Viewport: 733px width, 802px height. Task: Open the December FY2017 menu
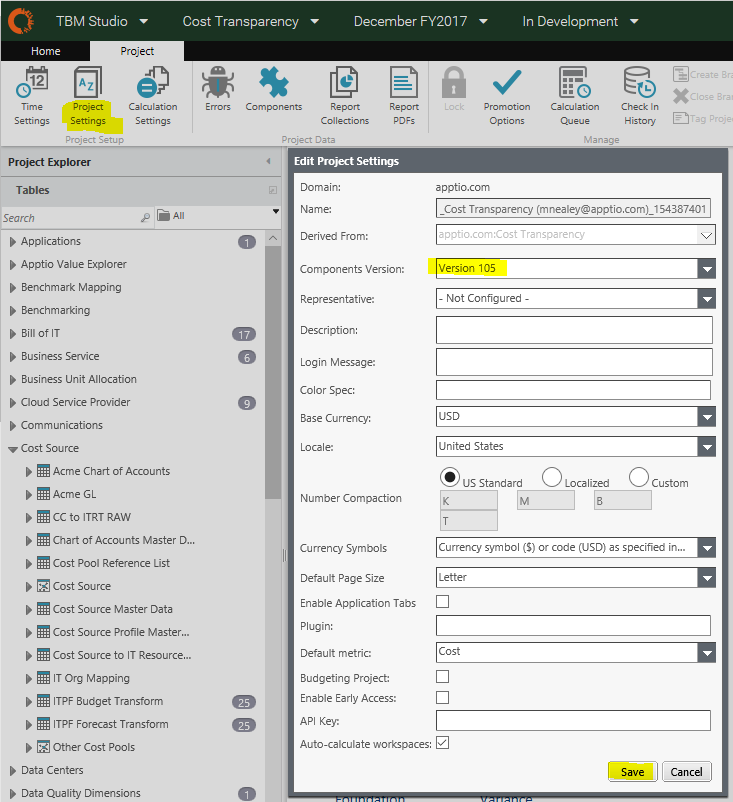pyautogui.click(x=420, y=21)
